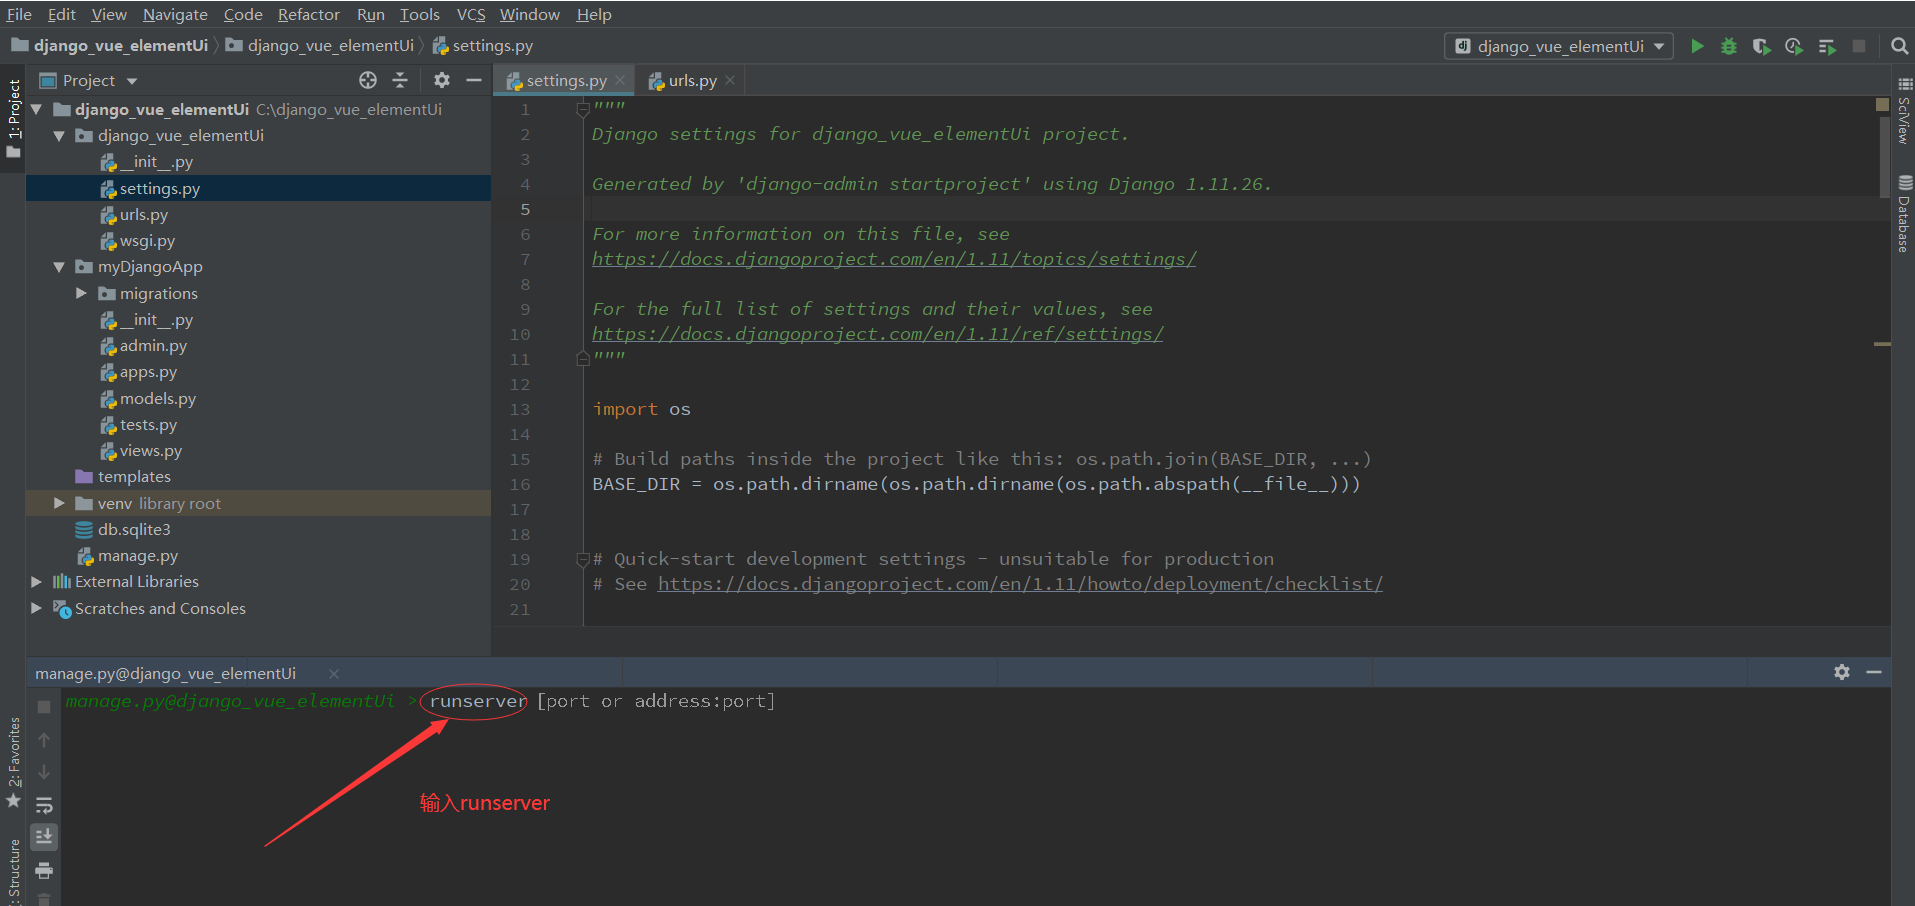The image size is (1915, 906).
Task: Close the manage.py console tab
Action: click(334, 673)
